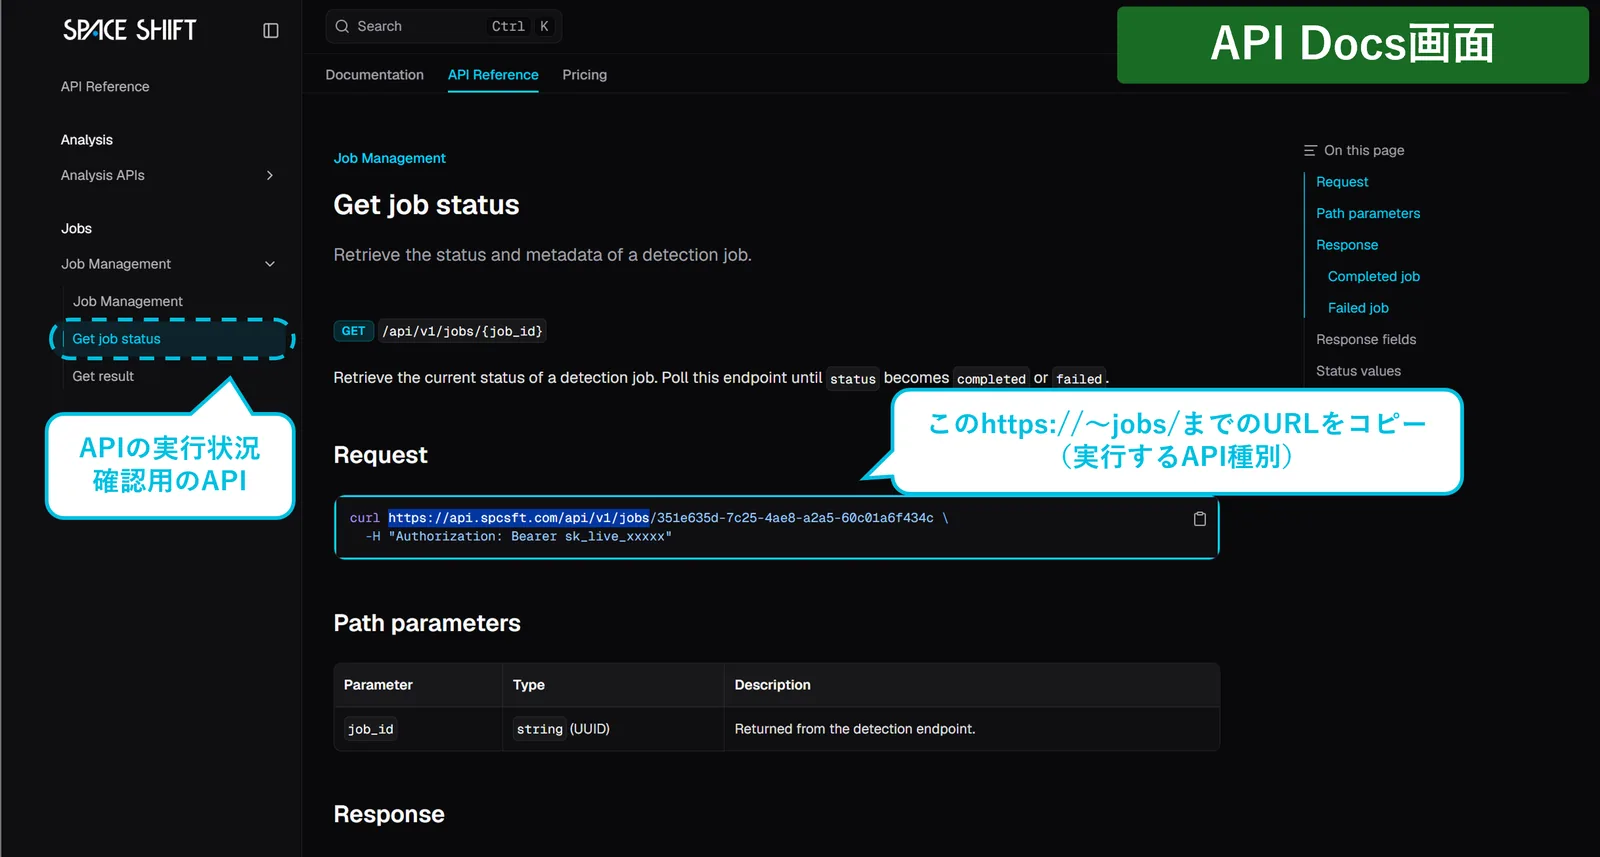Click the search magnifier icon
Image resolution: width=1600 pixels, height=857 pixels.
point(342,26)
